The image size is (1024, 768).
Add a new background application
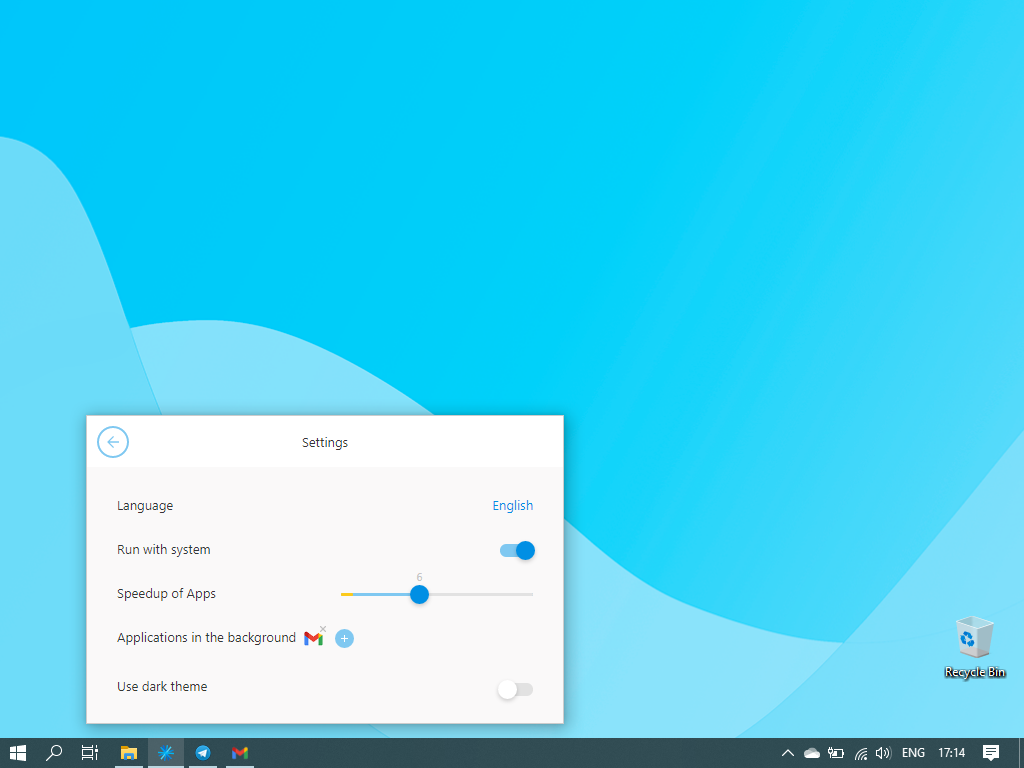click(344, 638)
